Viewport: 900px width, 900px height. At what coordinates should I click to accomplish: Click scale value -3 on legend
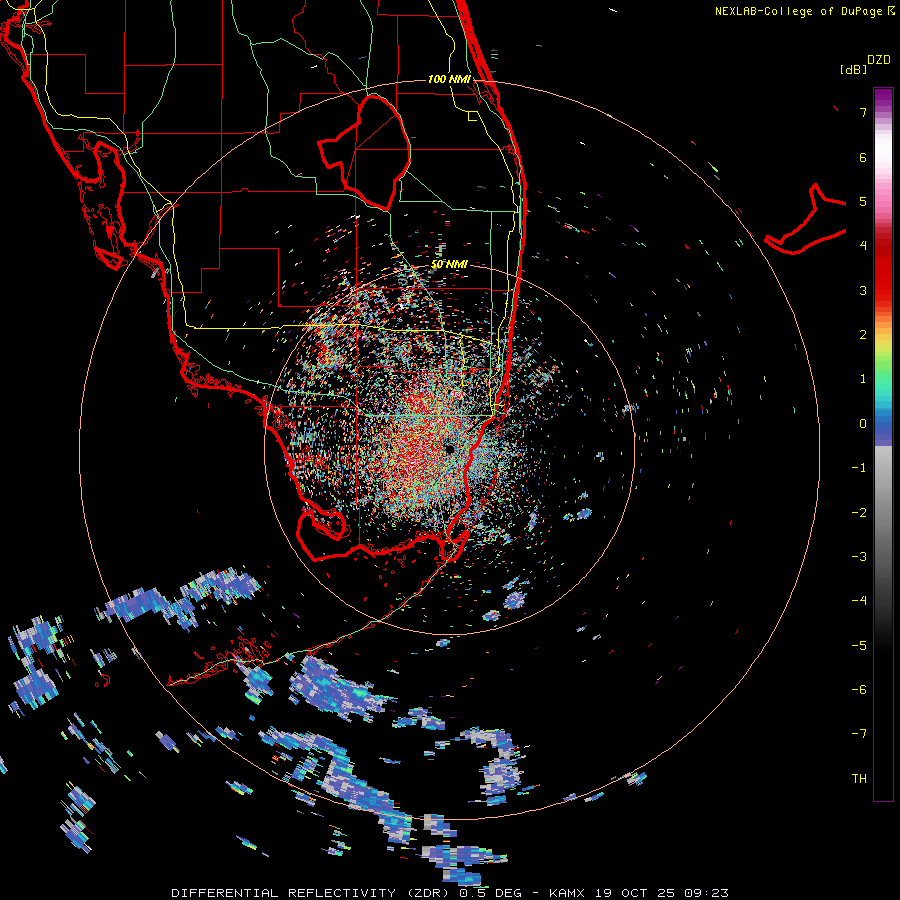[x=859, y=557]
